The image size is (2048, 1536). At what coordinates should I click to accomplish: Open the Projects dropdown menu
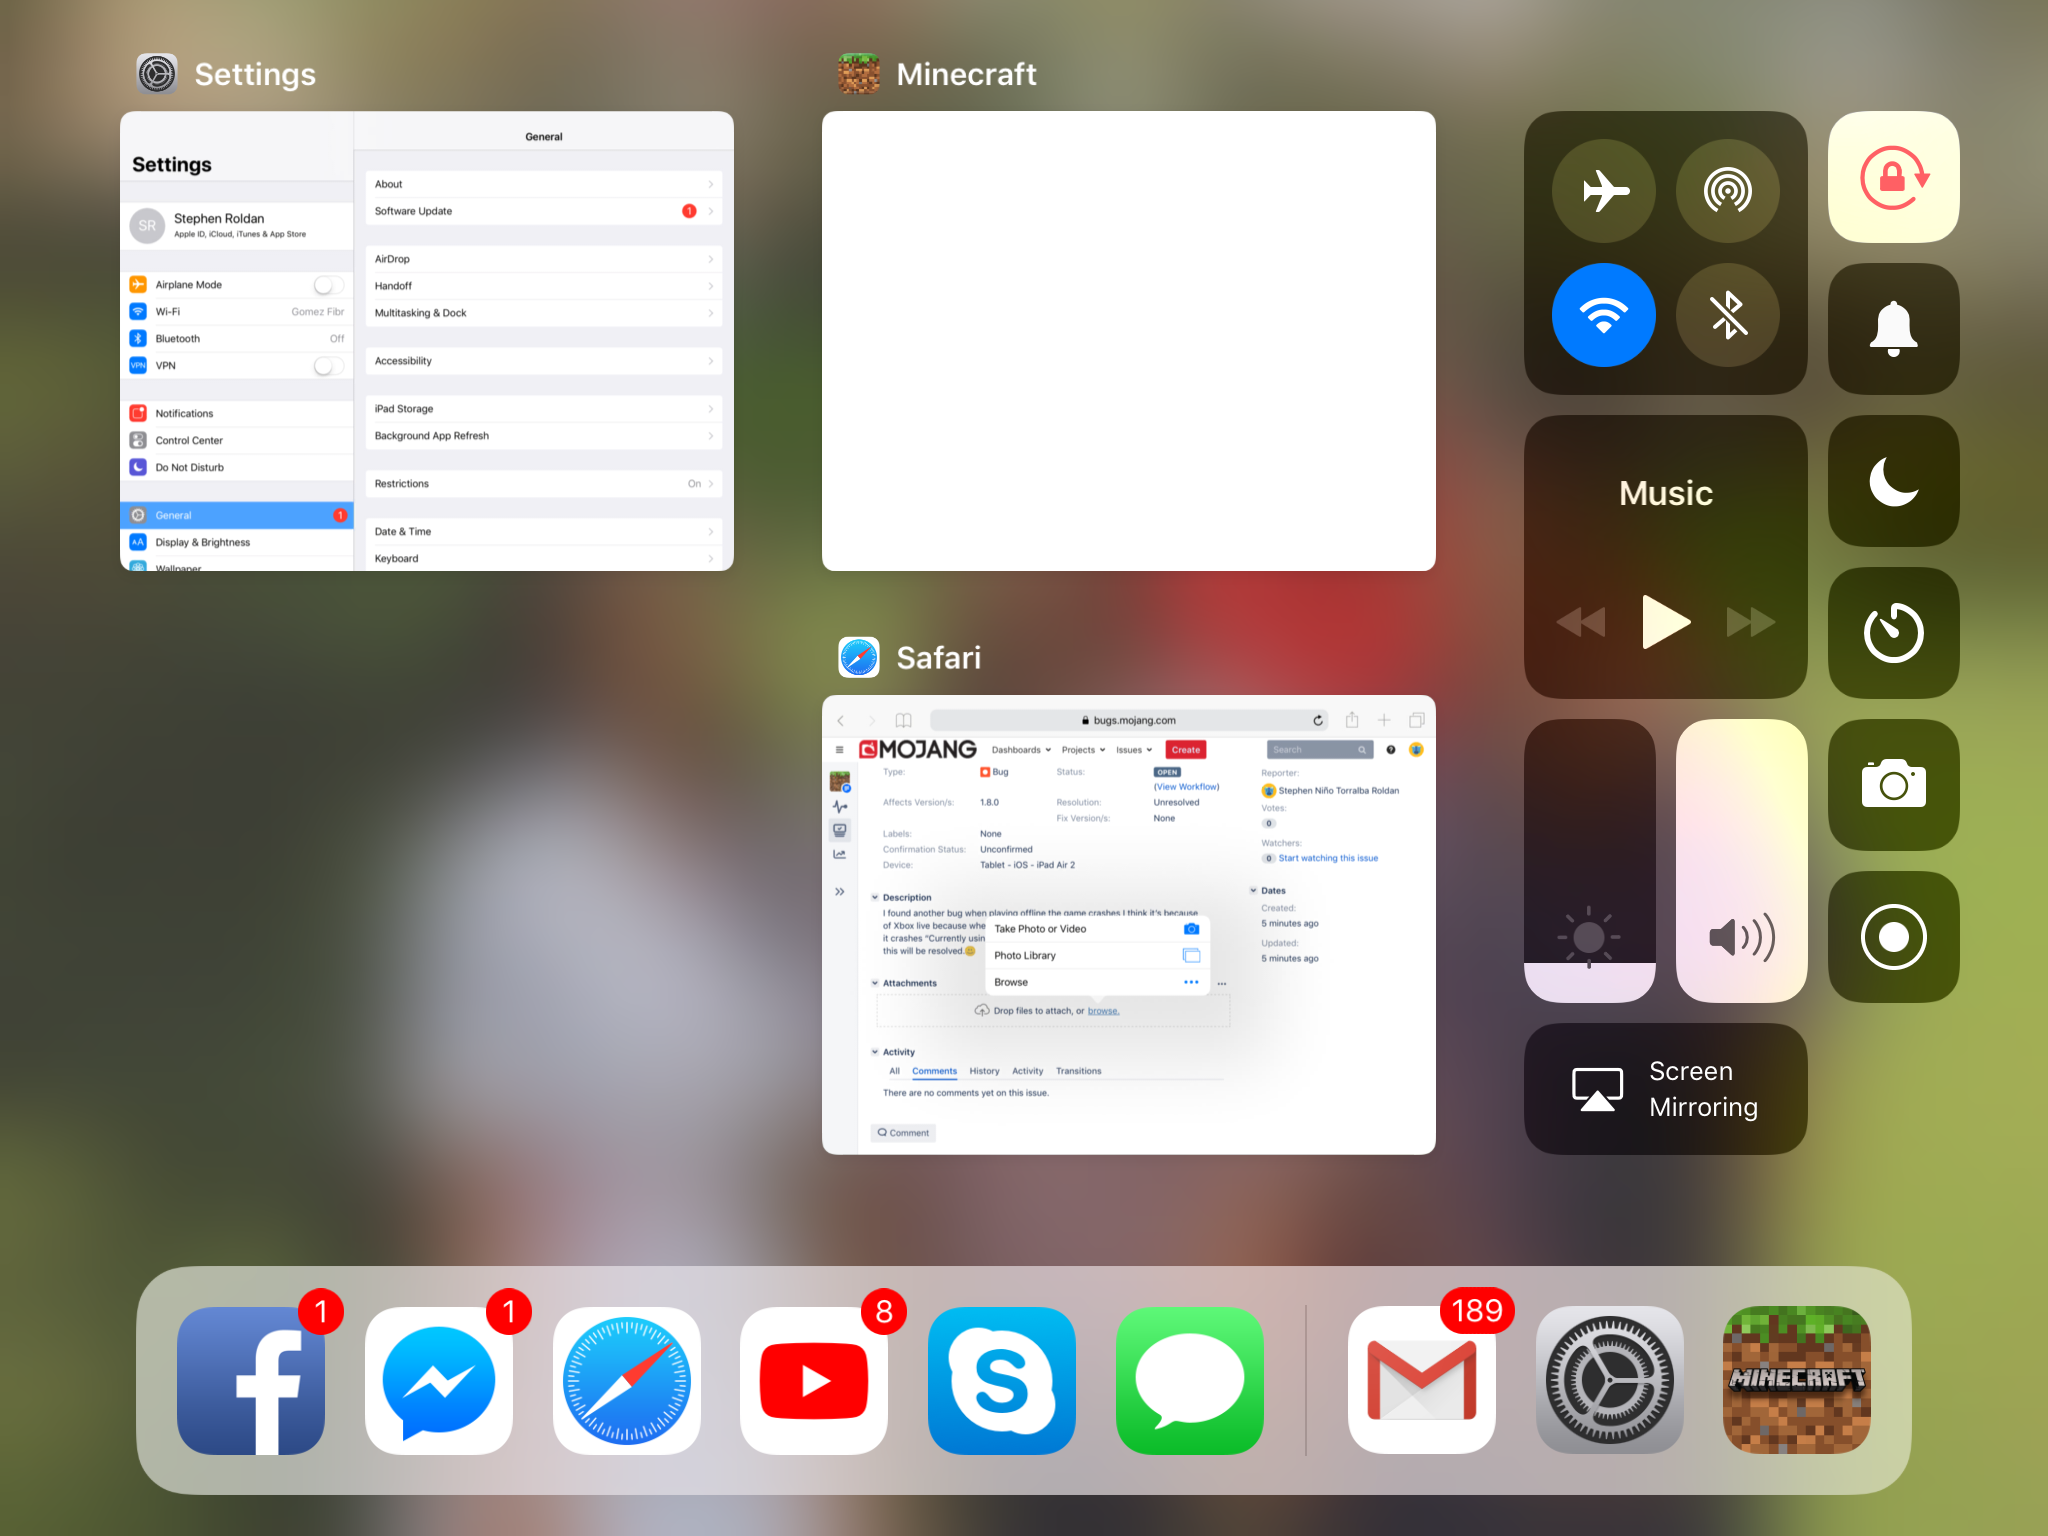point(1083,750)
